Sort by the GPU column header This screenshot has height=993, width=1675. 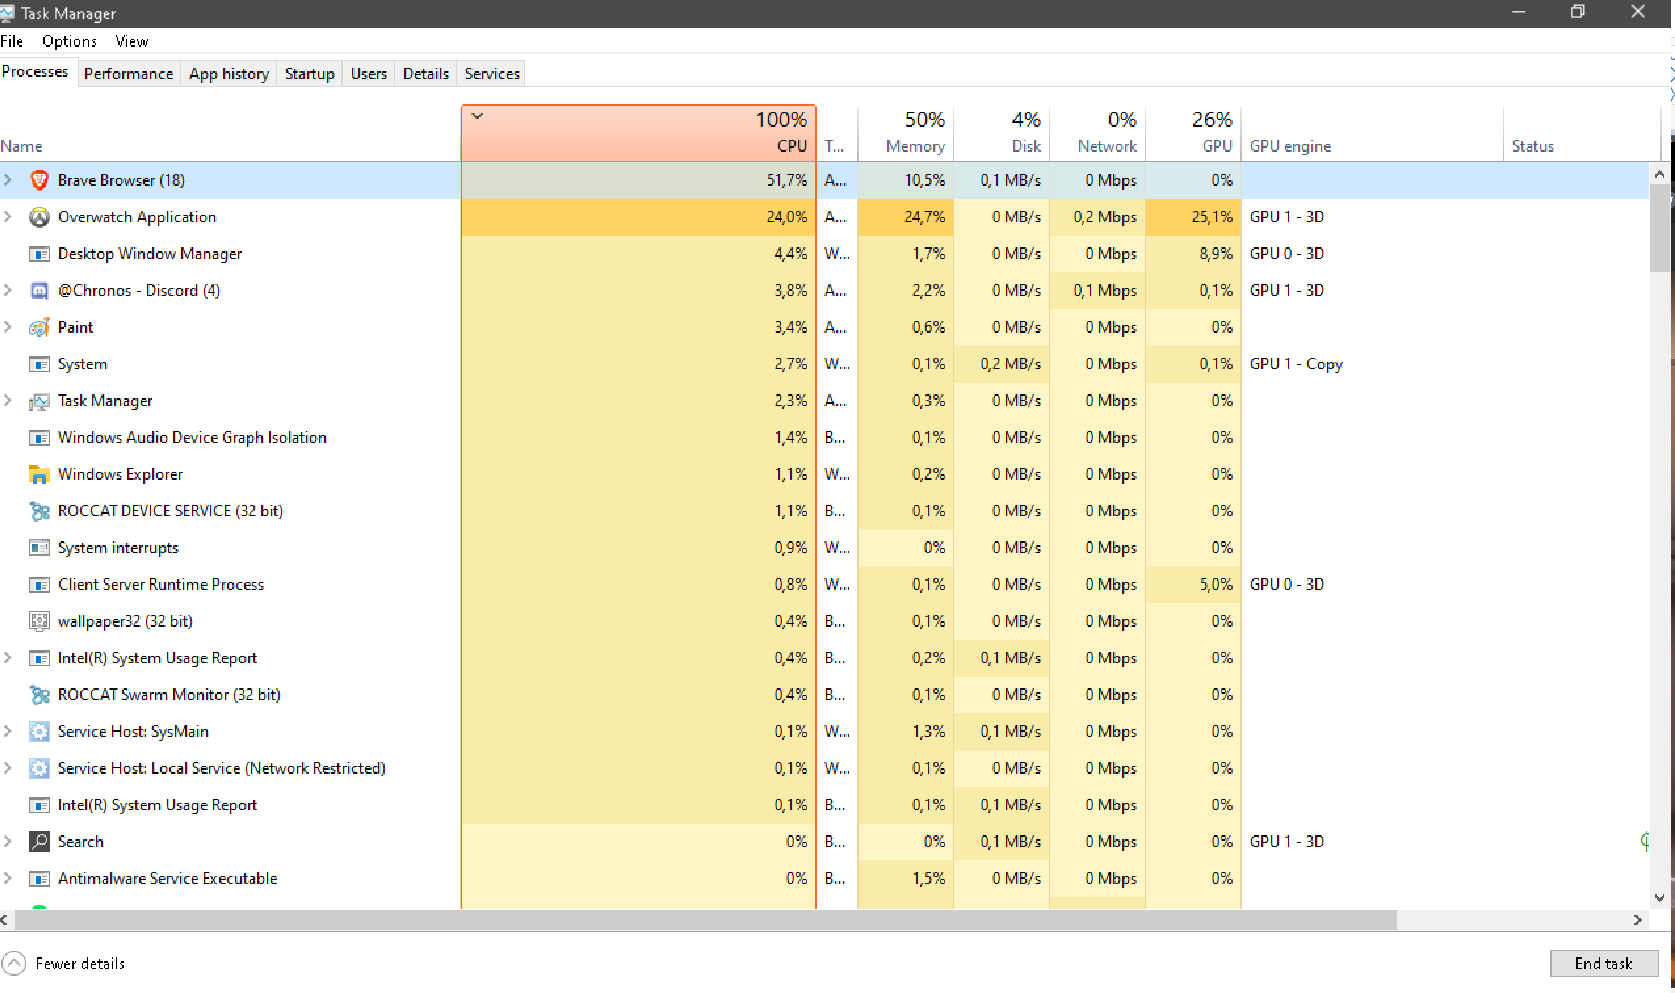pos(1194,133)
